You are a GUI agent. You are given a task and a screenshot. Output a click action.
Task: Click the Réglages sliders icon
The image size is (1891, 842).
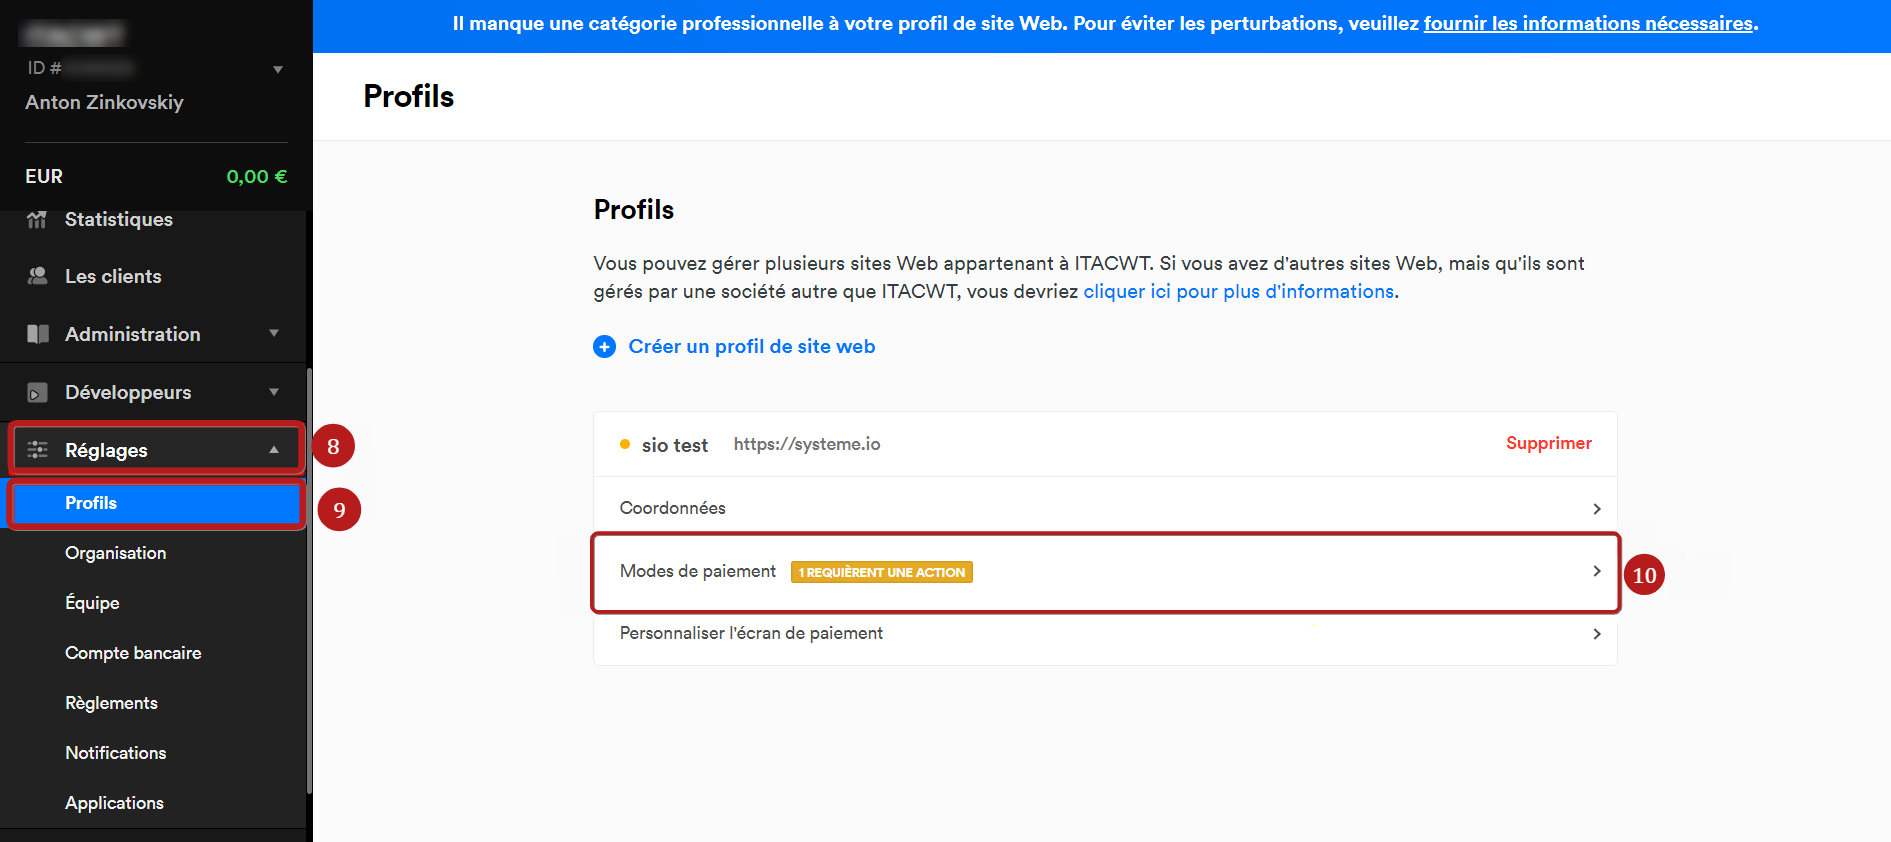pyautogui.click(x=37, y=450)
